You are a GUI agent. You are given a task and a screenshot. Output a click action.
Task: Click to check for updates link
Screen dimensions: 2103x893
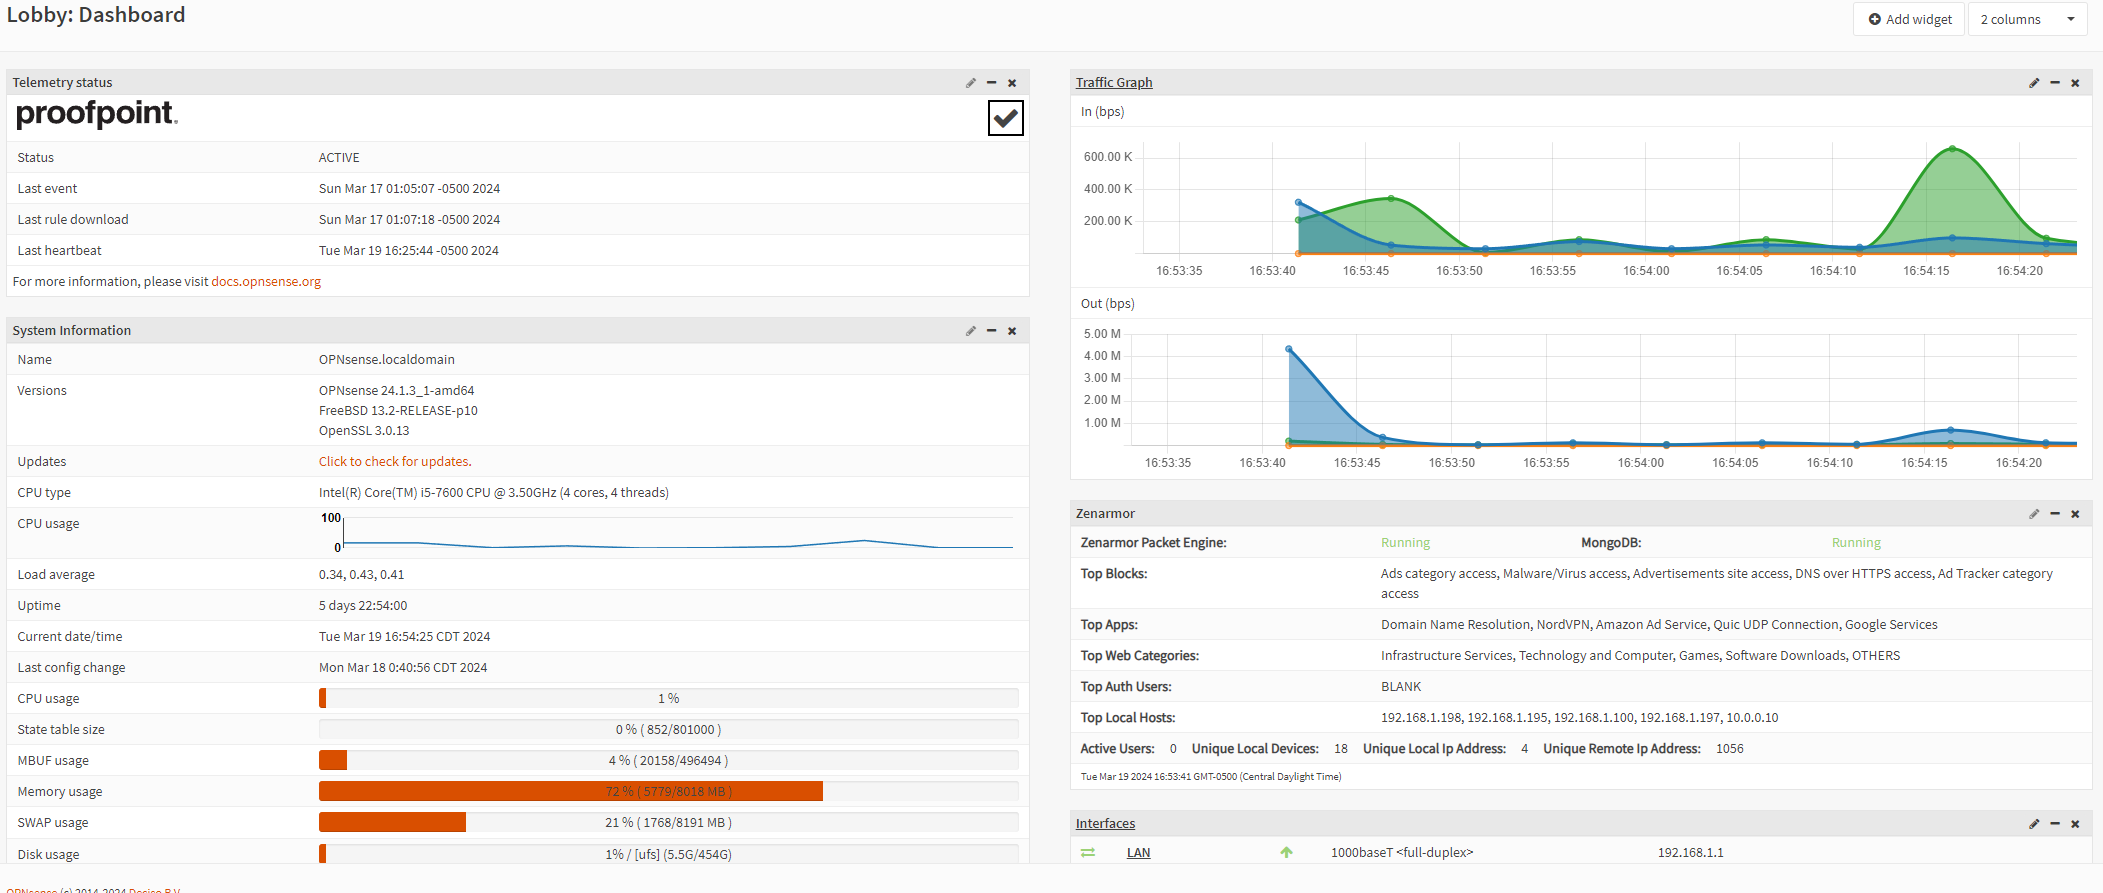(395, 462)
